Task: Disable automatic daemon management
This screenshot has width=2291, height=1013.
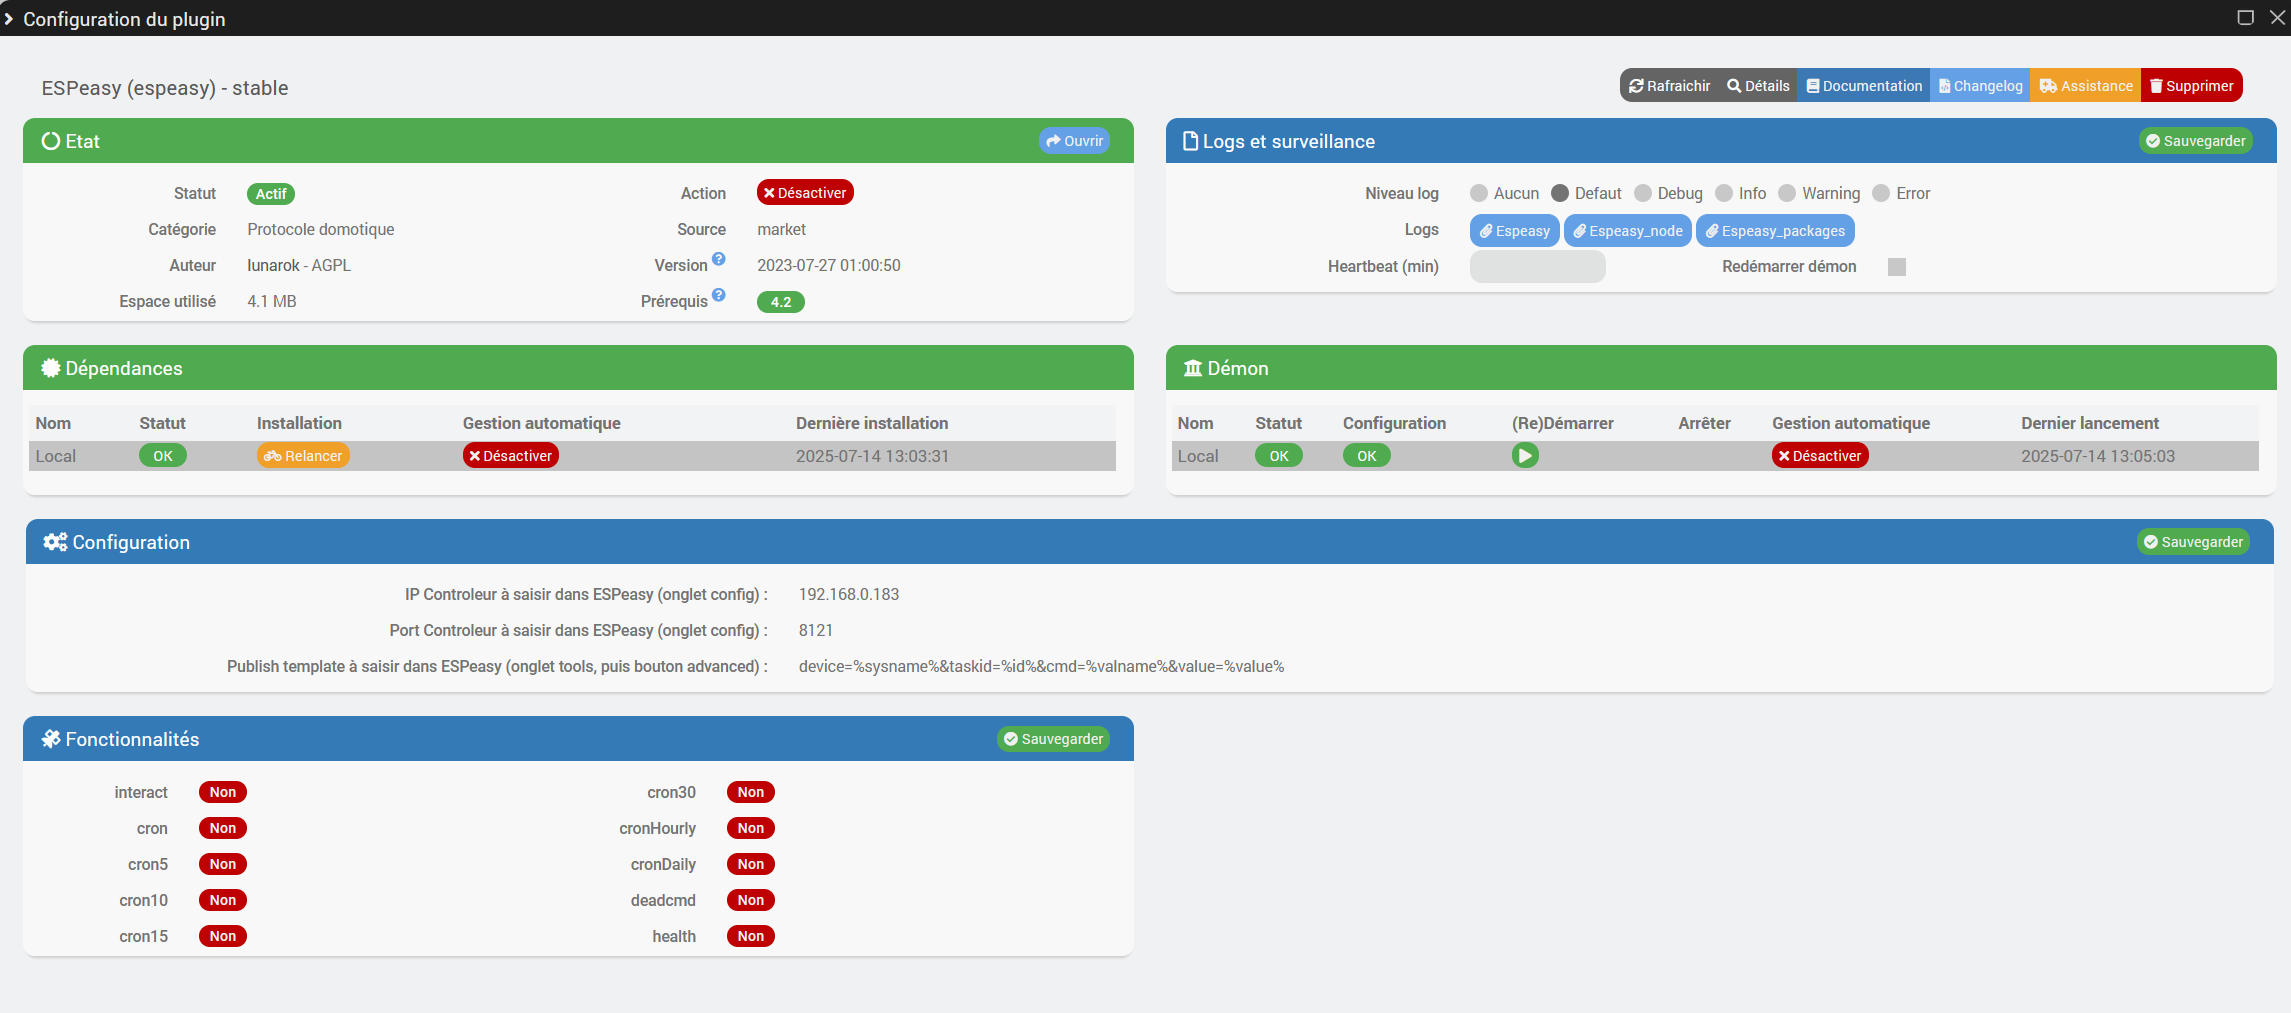Action: (x=1820, y=456)
